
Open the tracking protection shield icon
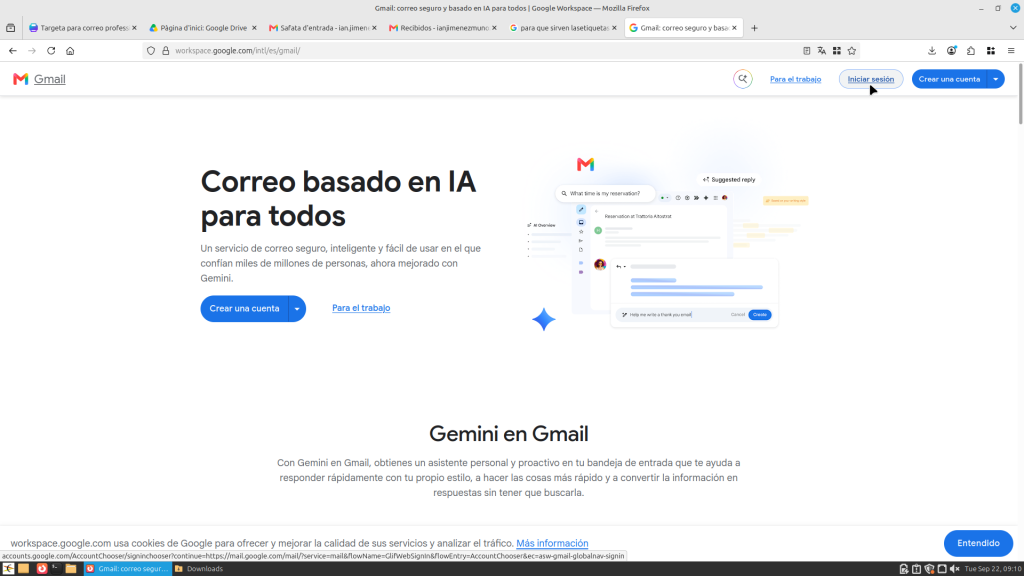coord(151,50)
